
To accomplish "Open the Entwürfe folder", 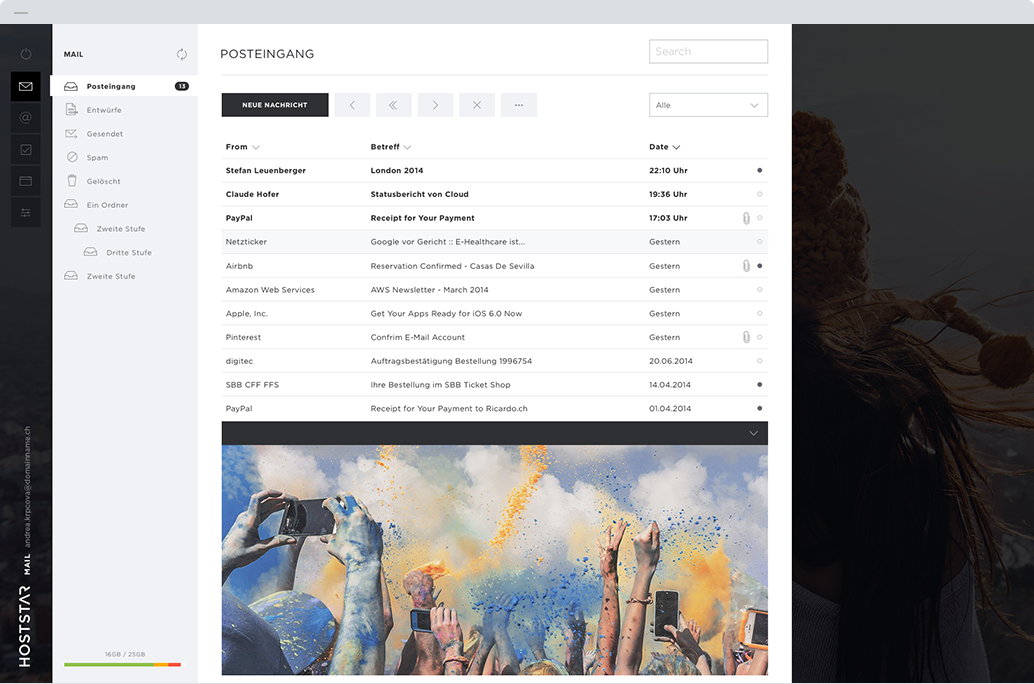I will pyautogui.click(x=110, y=109).
